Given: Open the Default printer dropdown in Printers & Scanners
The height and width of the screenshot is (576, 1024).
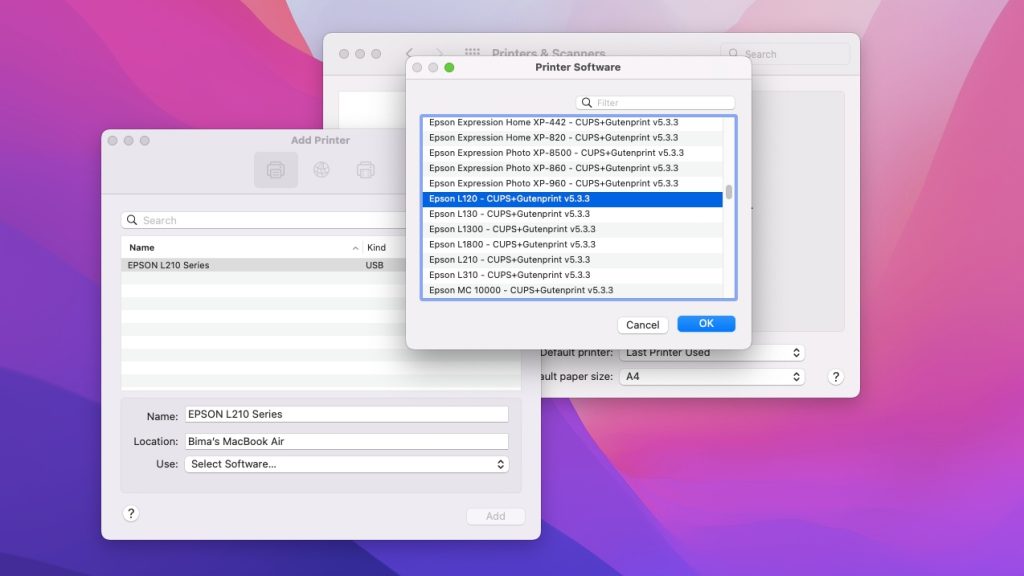Looking at the screenshot, I should (712, 353).
